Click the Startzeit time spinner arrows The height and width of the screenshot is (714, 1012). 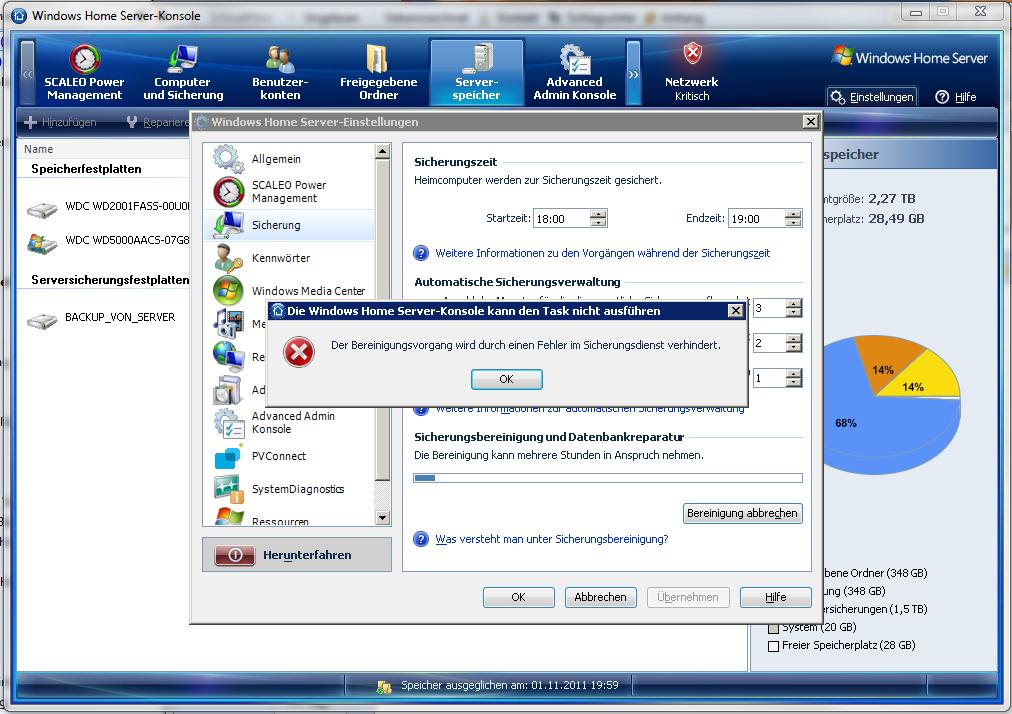pyautogui.click(x=598, y=219)
